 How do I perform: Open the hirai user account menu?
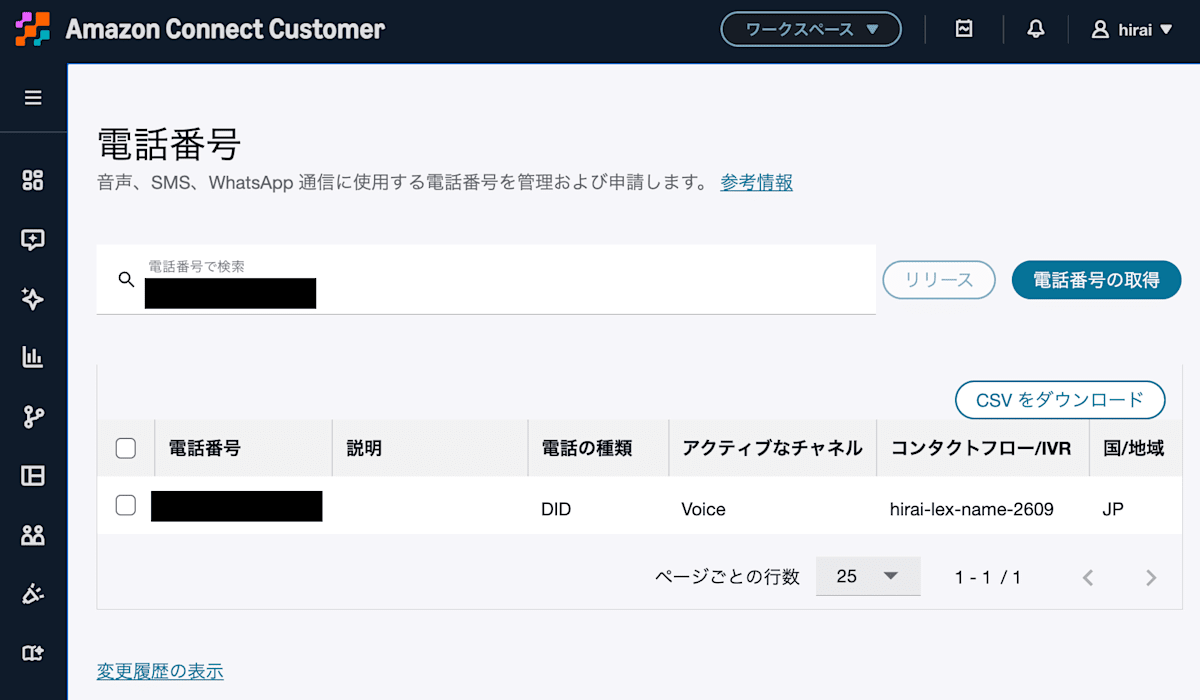(x=1132, y=30)
